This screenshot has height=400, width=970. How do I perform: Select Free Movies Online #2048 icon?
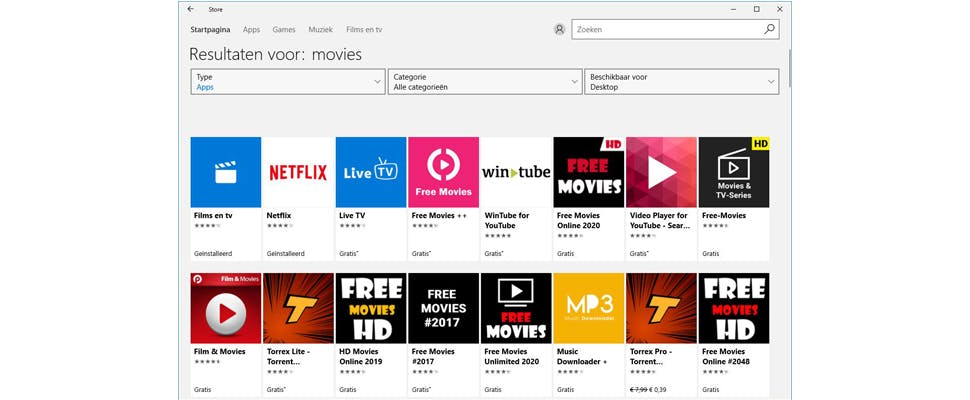coord(734,308)
